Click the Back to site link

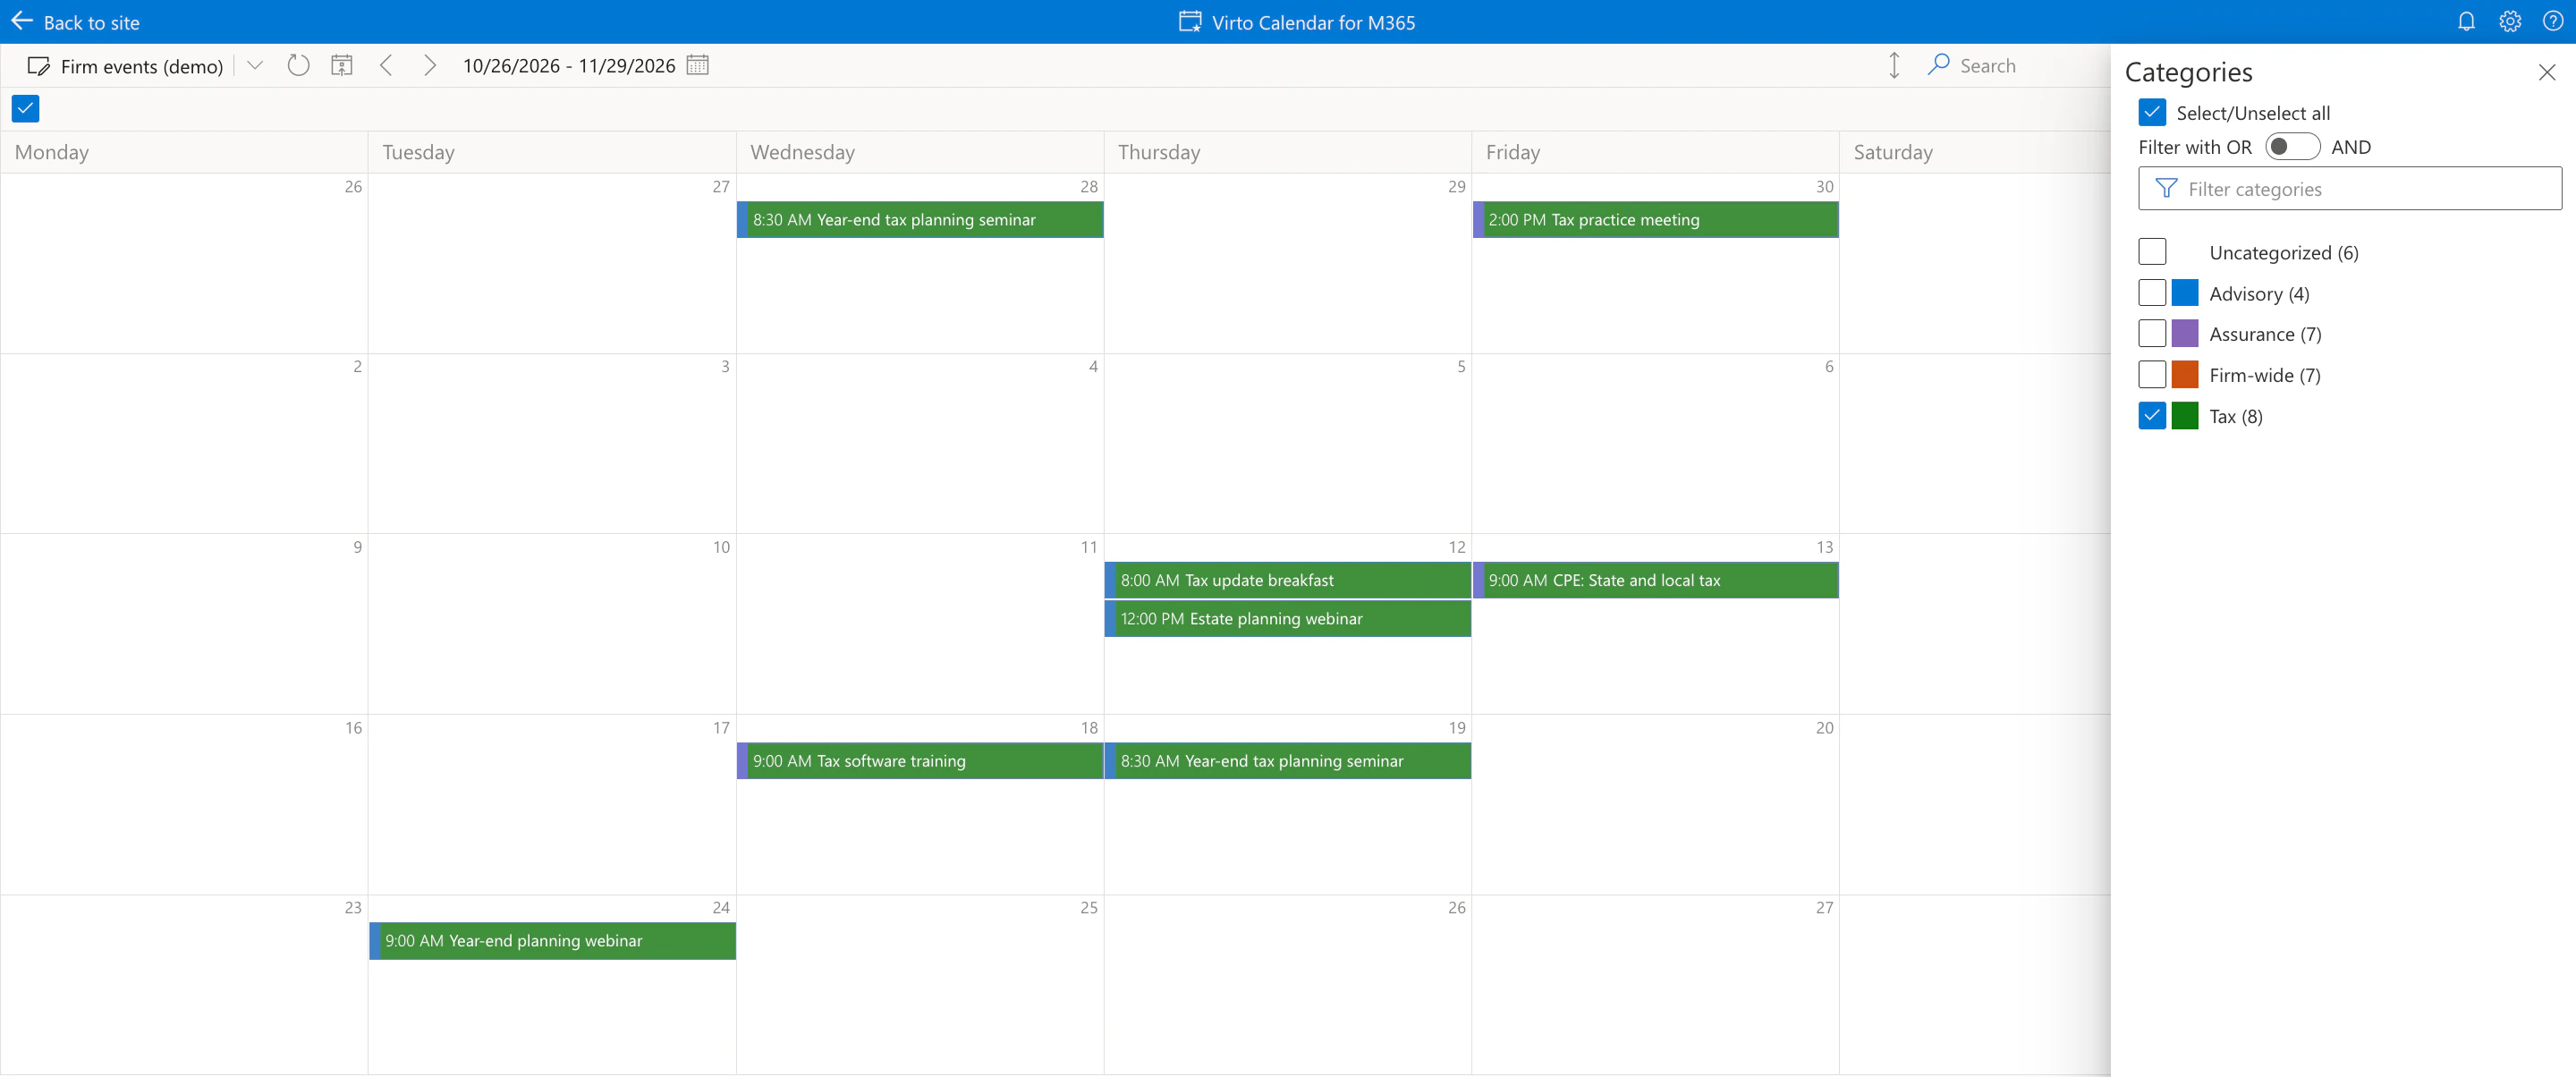pyautogui.click(x=91, y=22)
